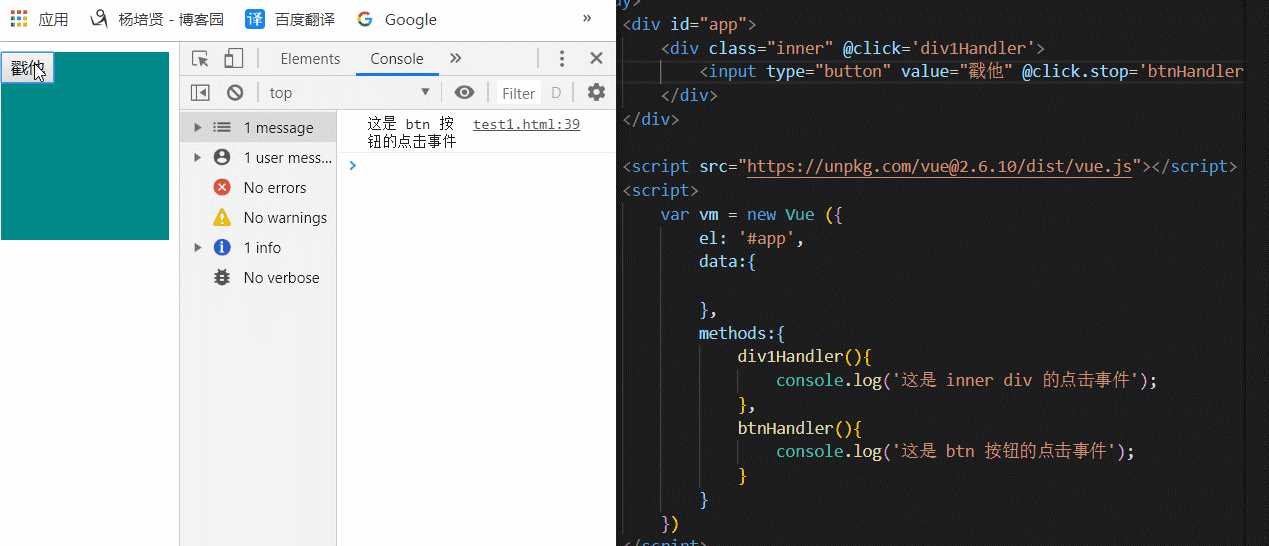Select the No warnings filter
The height and width of the screenshot is (546, 1269).
[259, 218]
